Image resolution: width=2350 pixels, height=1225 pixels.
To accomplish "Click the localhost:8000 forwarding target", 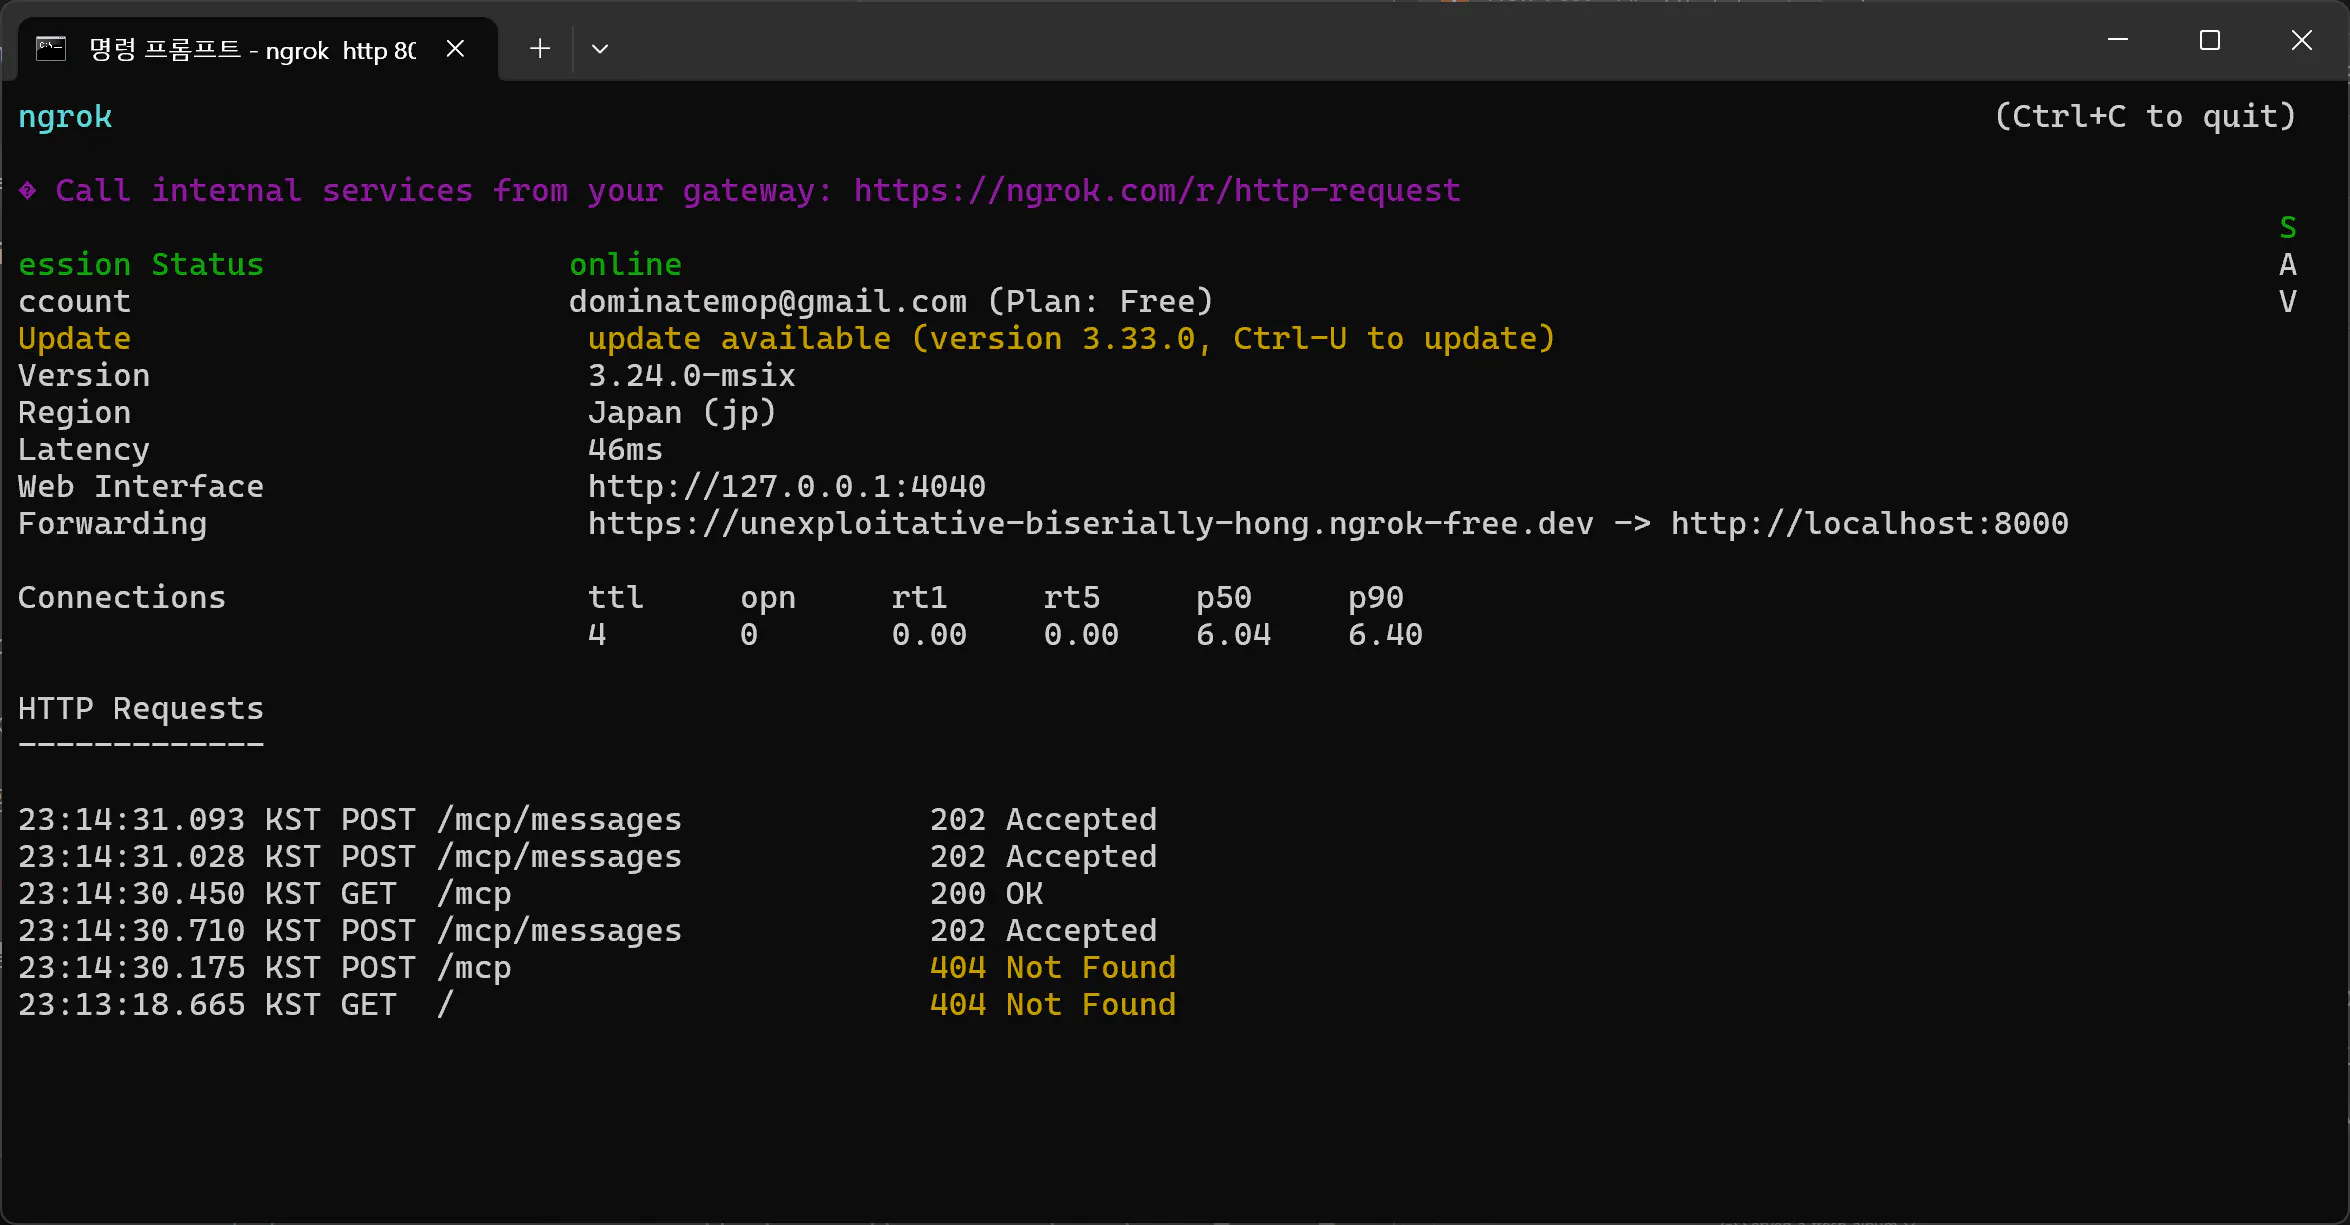I will click(1869, 523).
